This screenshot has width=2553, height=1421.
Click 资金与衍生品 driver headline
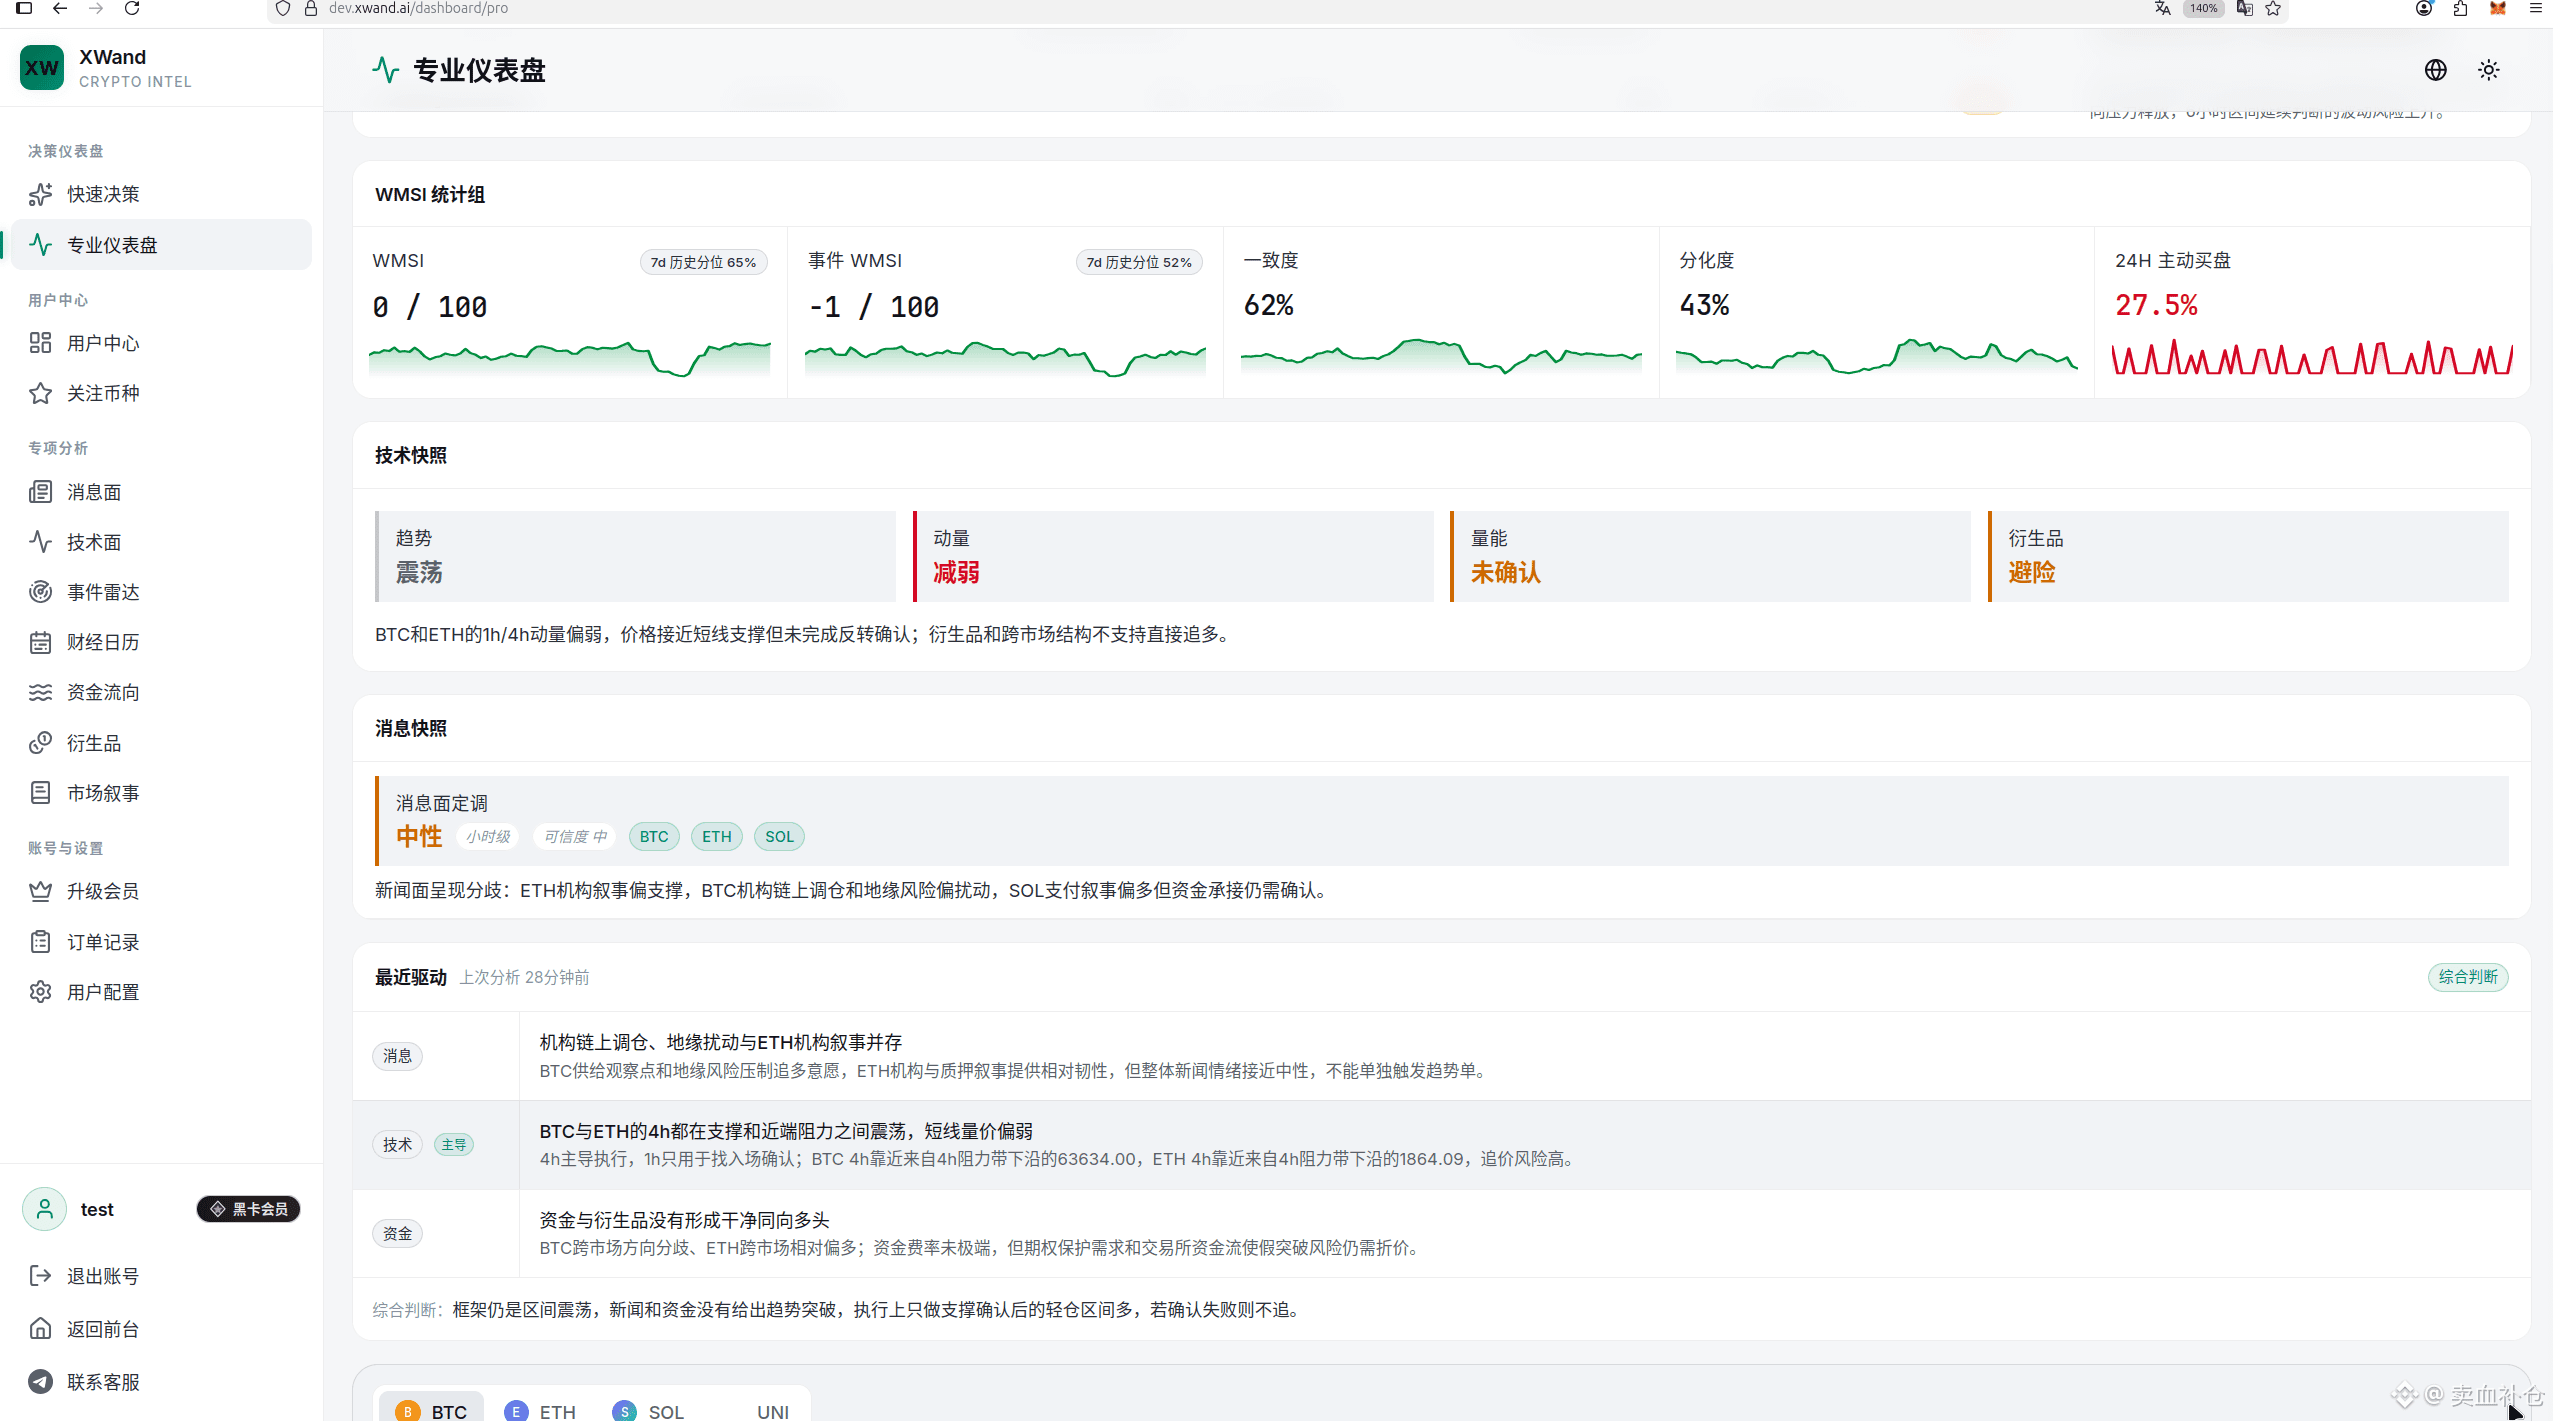(x=685, y=1220)
